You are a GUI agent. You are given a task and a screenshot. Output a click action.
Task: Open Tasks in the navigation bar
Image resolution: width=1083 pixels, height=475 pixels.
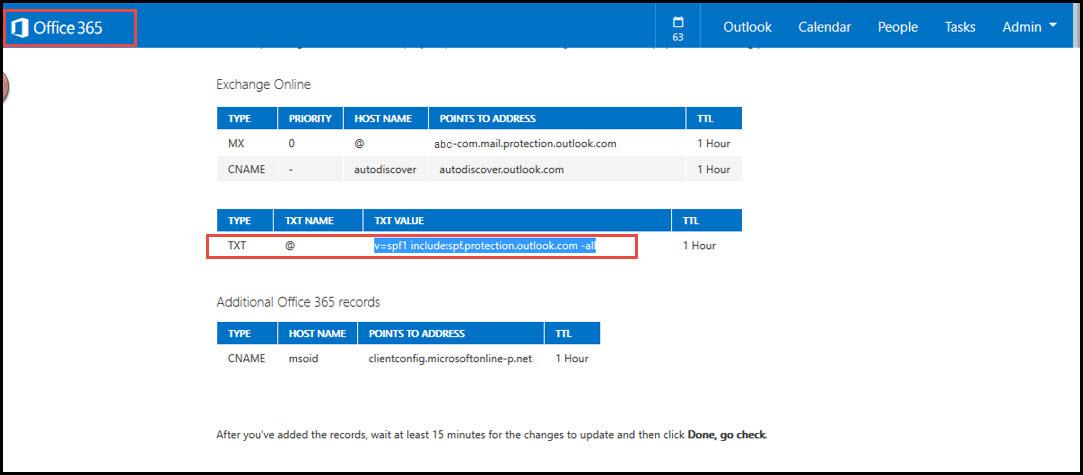tap(960, 27)
